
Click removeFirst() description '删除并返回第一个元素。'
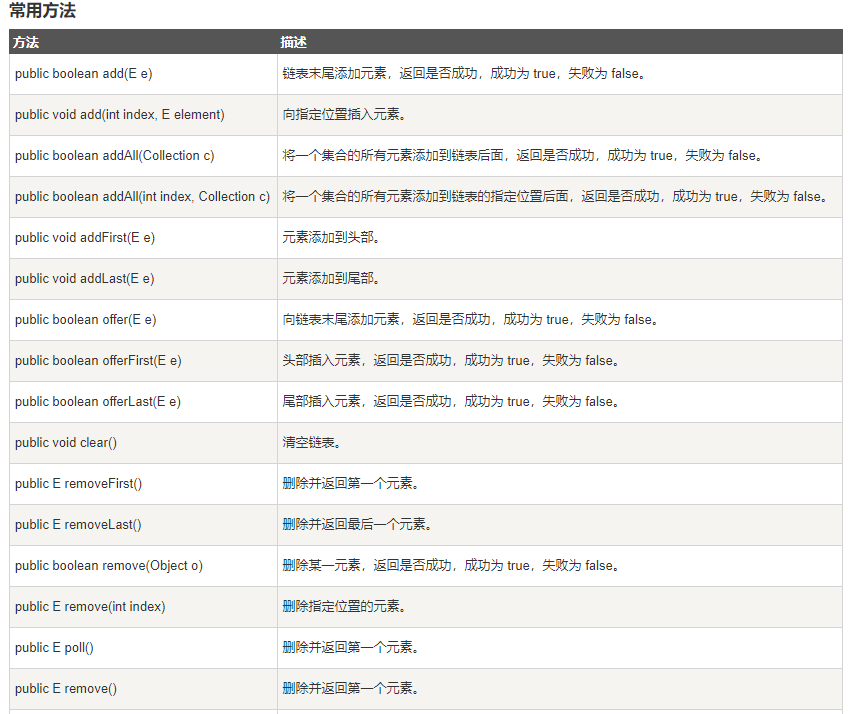pyautogui.click(x=351, y=484)
